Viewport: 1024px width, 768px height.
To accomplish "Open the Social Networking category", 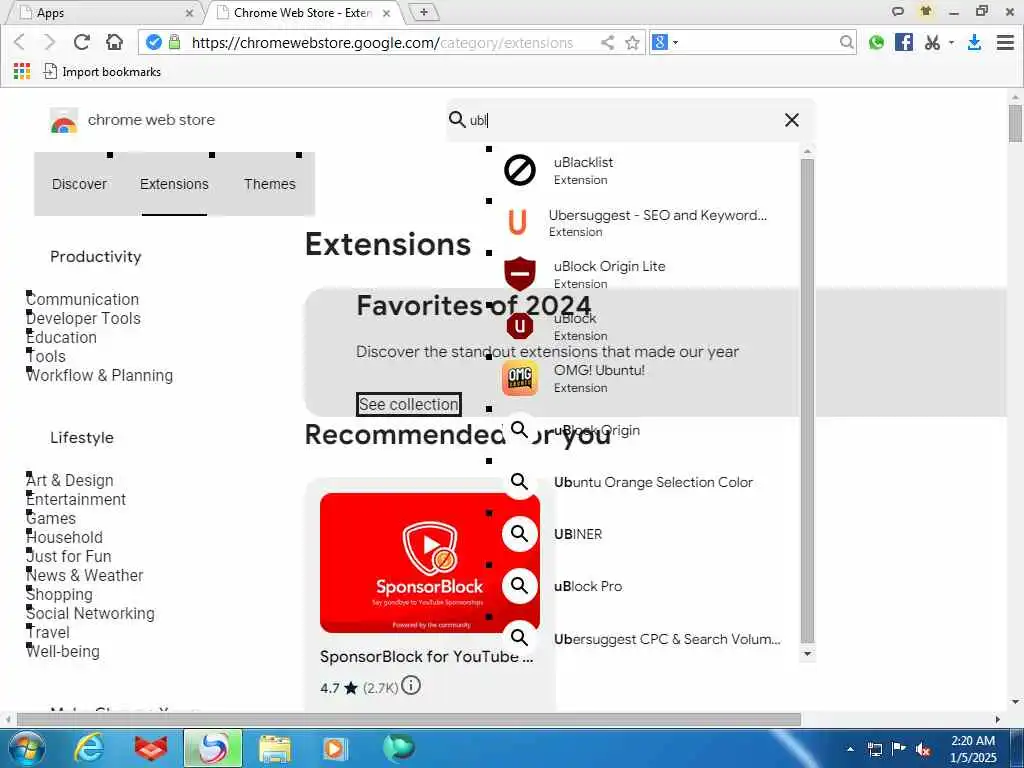I will (x=90, y=613).
